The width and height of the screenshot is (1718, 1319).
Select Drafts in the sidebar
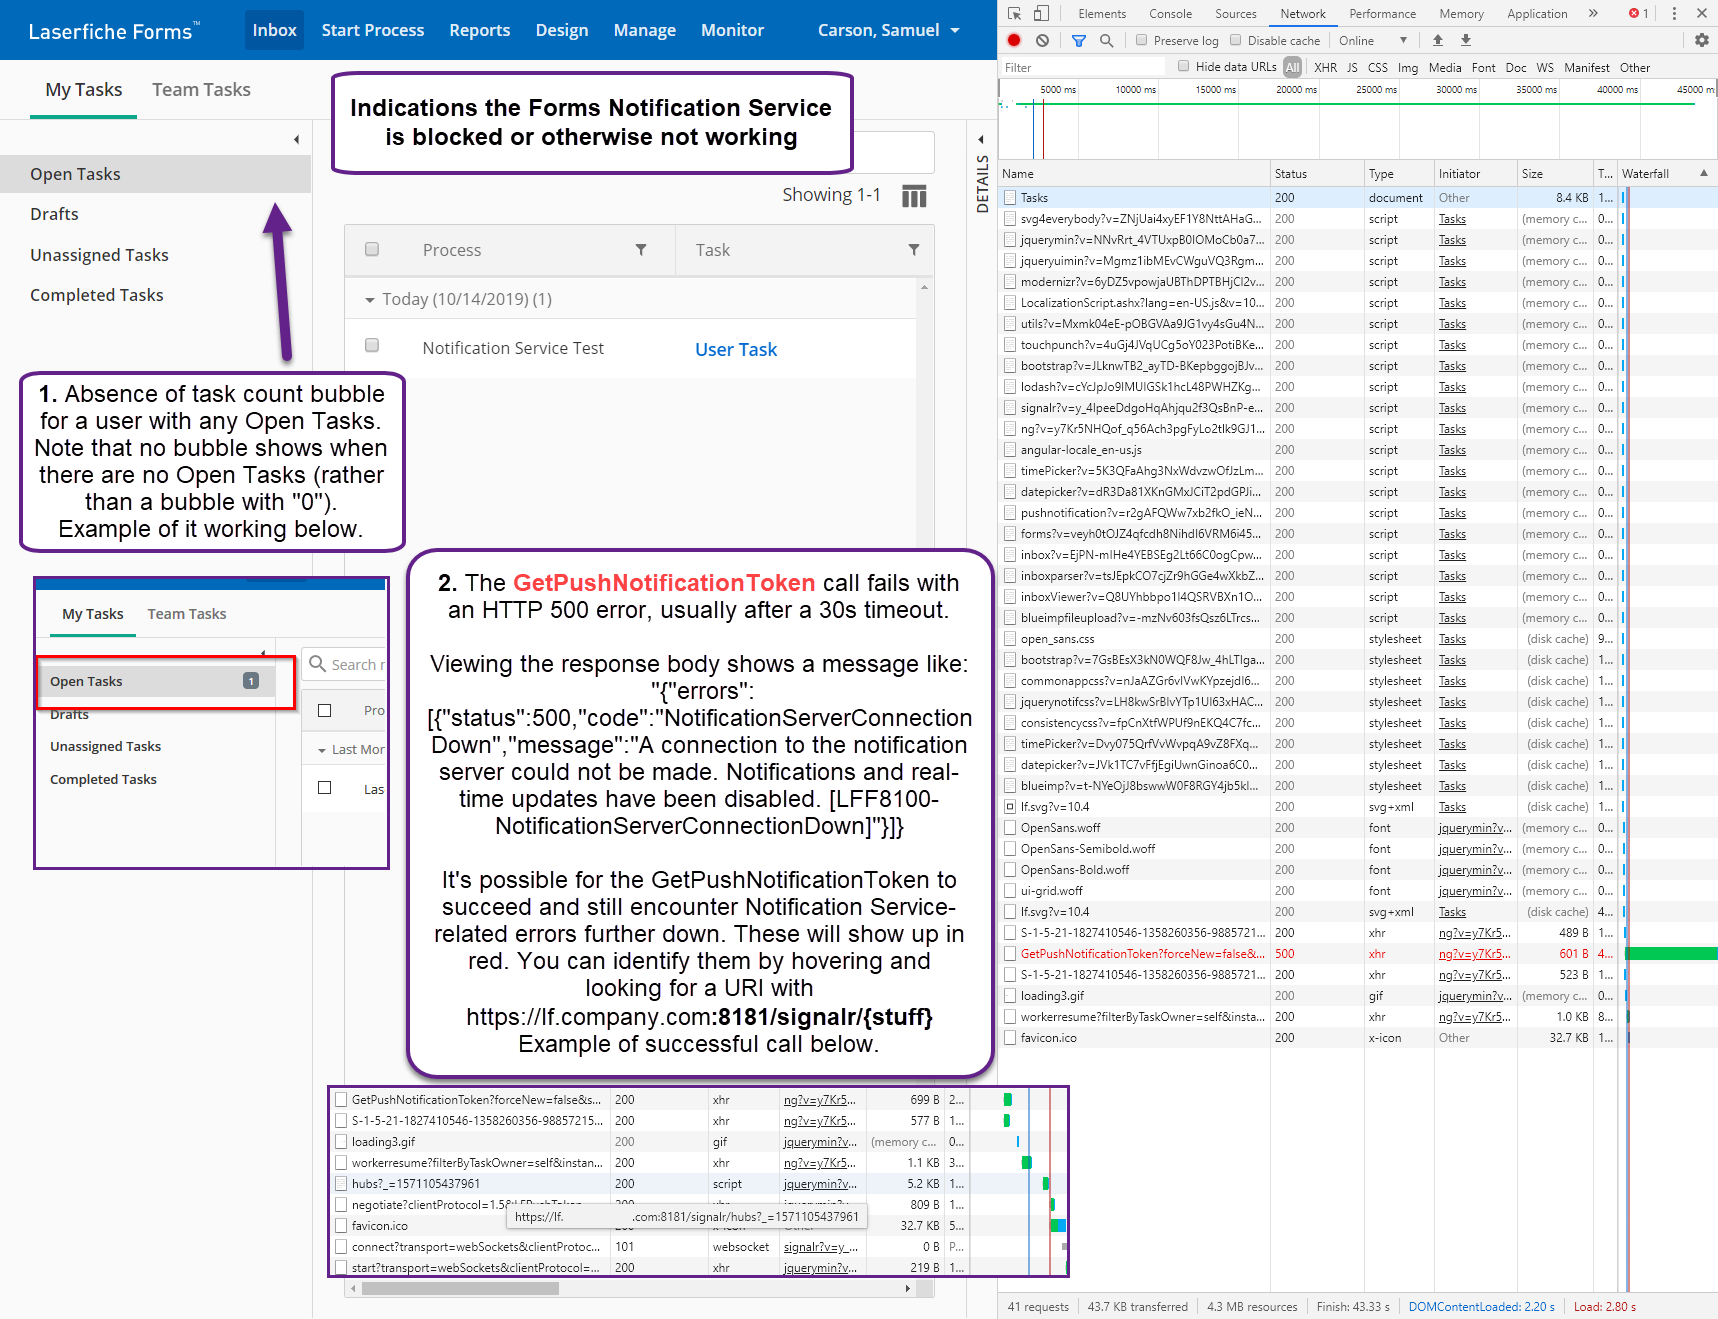click(54, 214)
